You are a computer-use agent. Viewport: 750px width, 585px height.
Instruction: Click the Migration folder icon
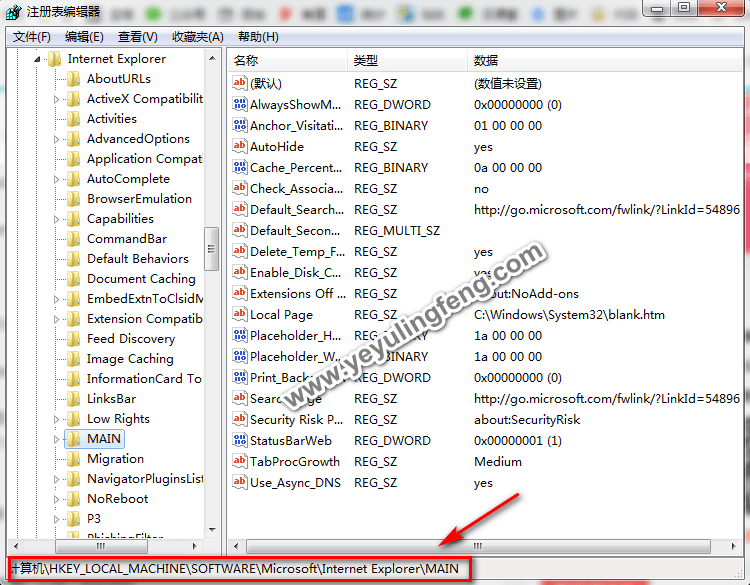pyautogui.click(x=73, y=459)
